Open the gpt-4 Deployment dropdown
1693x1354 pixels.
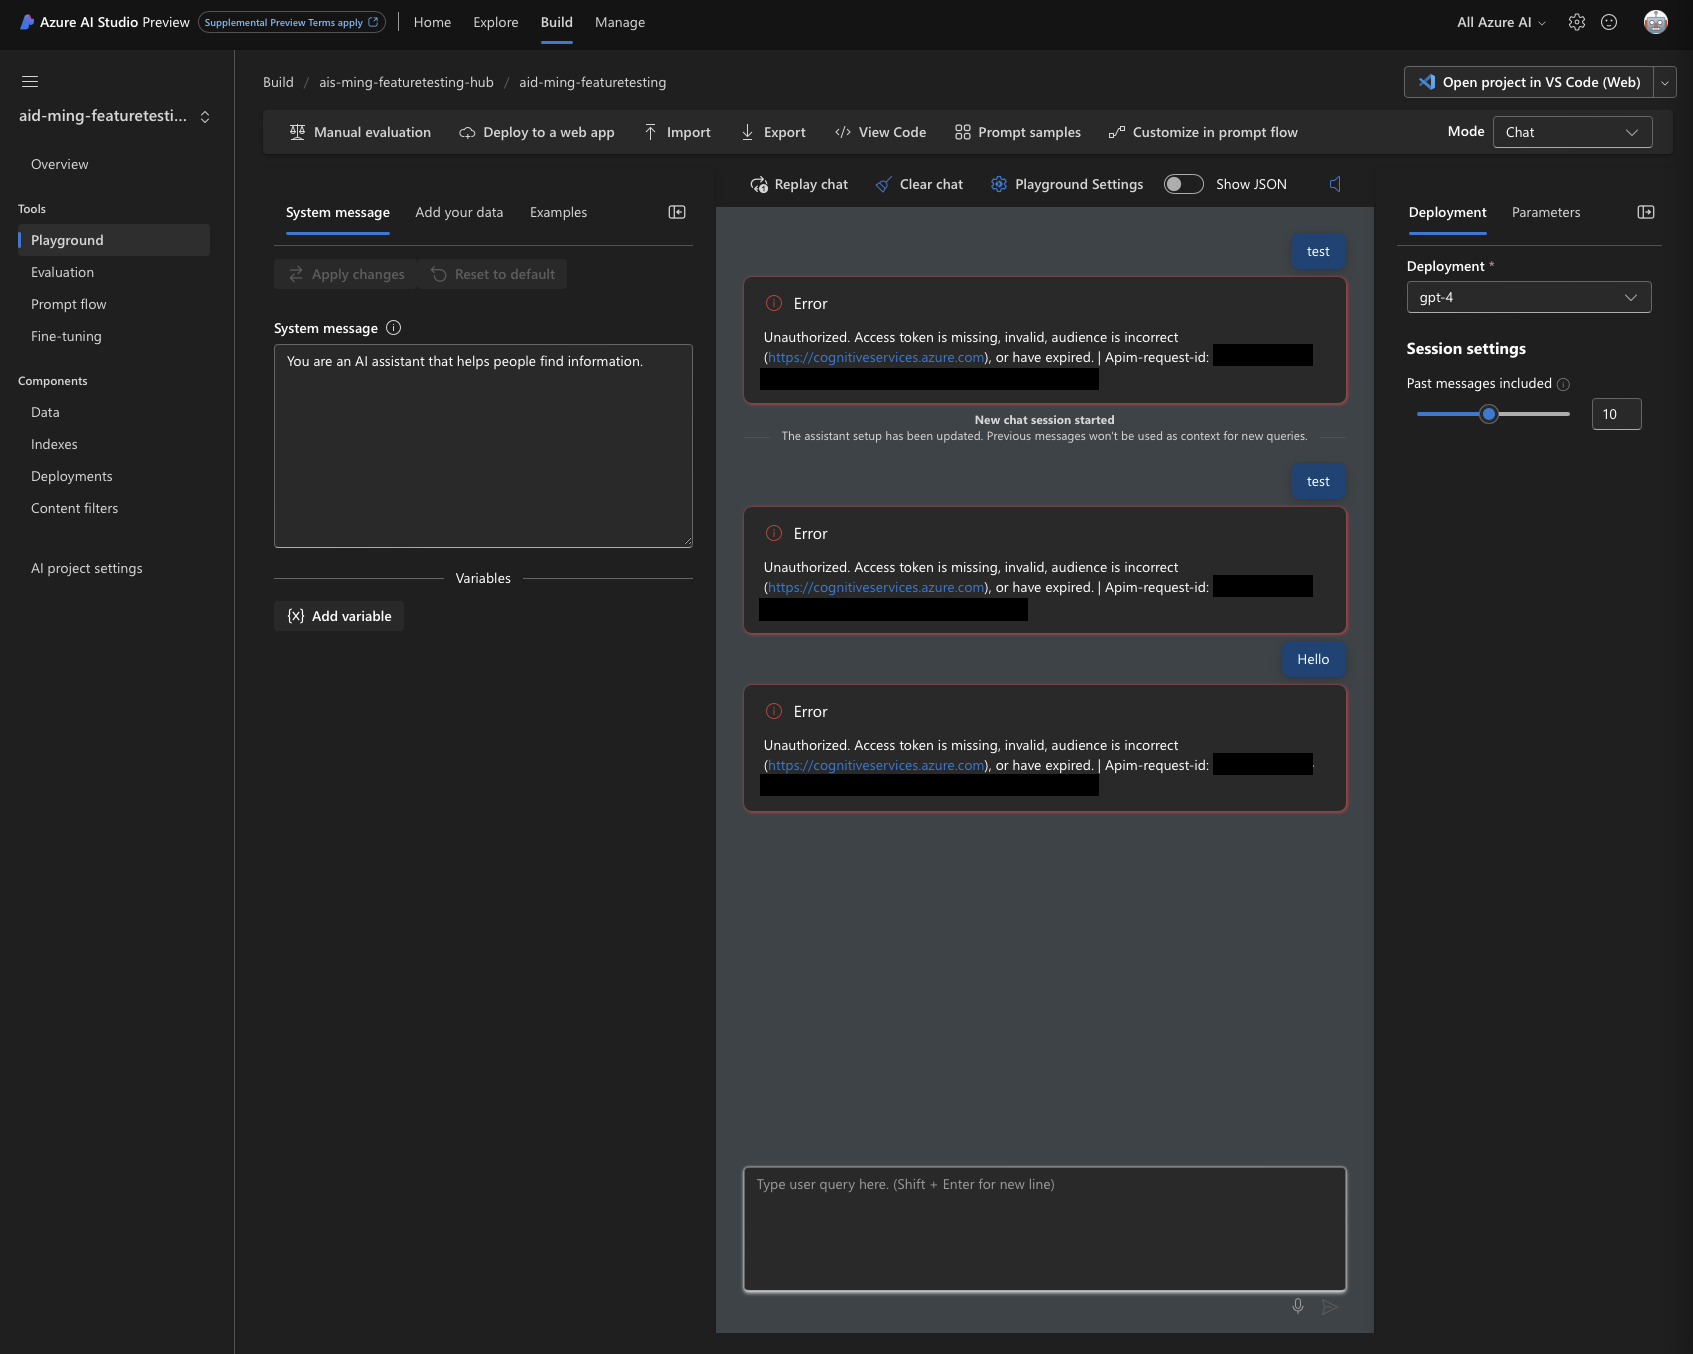[1529, 297]
